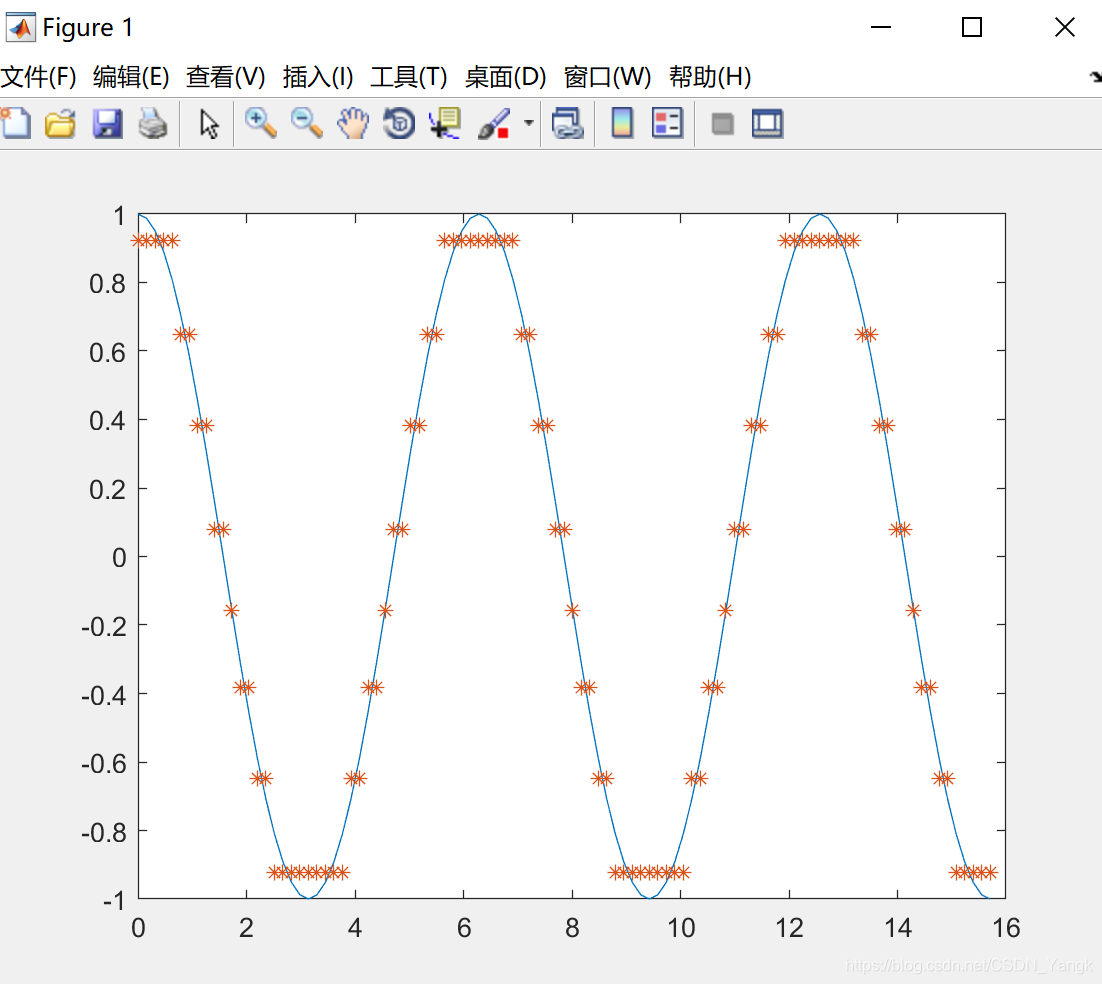The width and height of the screenshot is (1102, 984).
Task: Click the New Figure icon
Action: [15, 124]
